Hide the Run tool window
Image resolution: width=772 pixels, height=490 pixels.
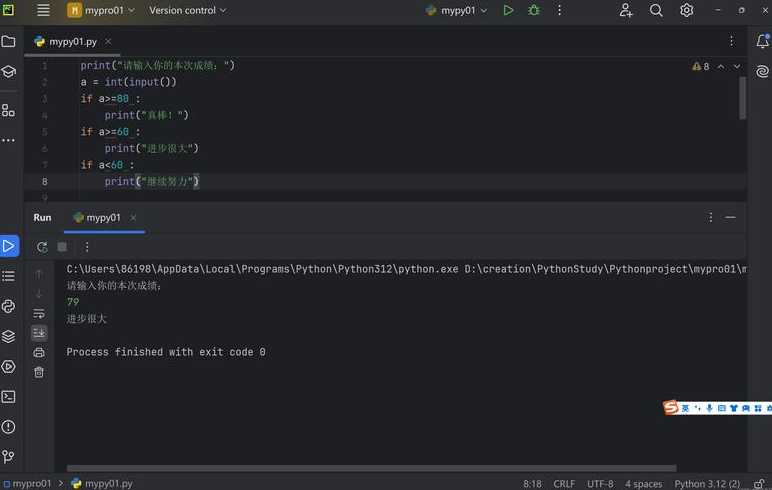pos(731,217)
